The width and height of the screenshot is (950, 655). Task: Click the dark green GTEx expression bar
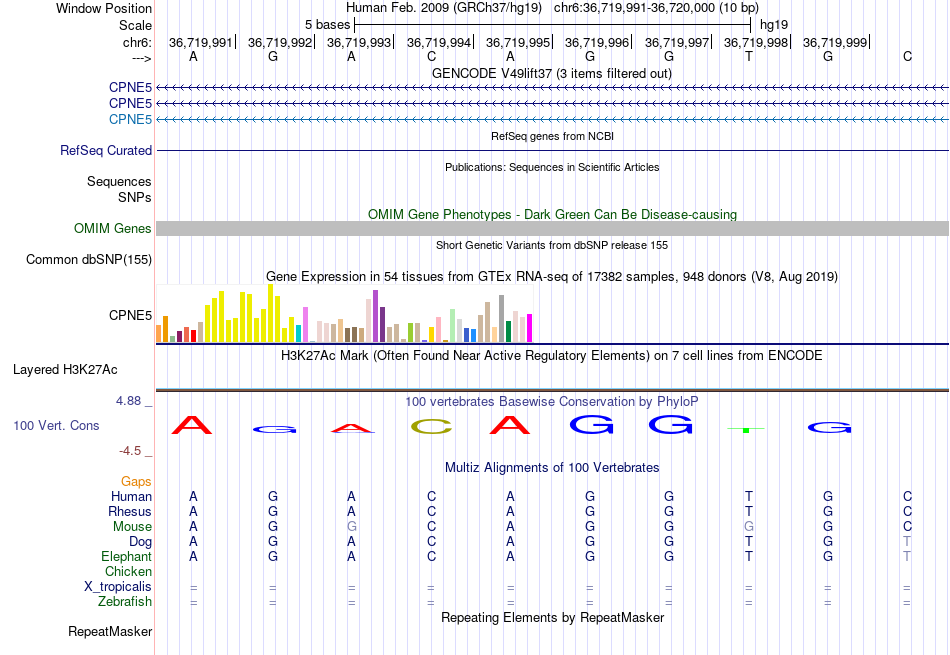coord(509,331)
